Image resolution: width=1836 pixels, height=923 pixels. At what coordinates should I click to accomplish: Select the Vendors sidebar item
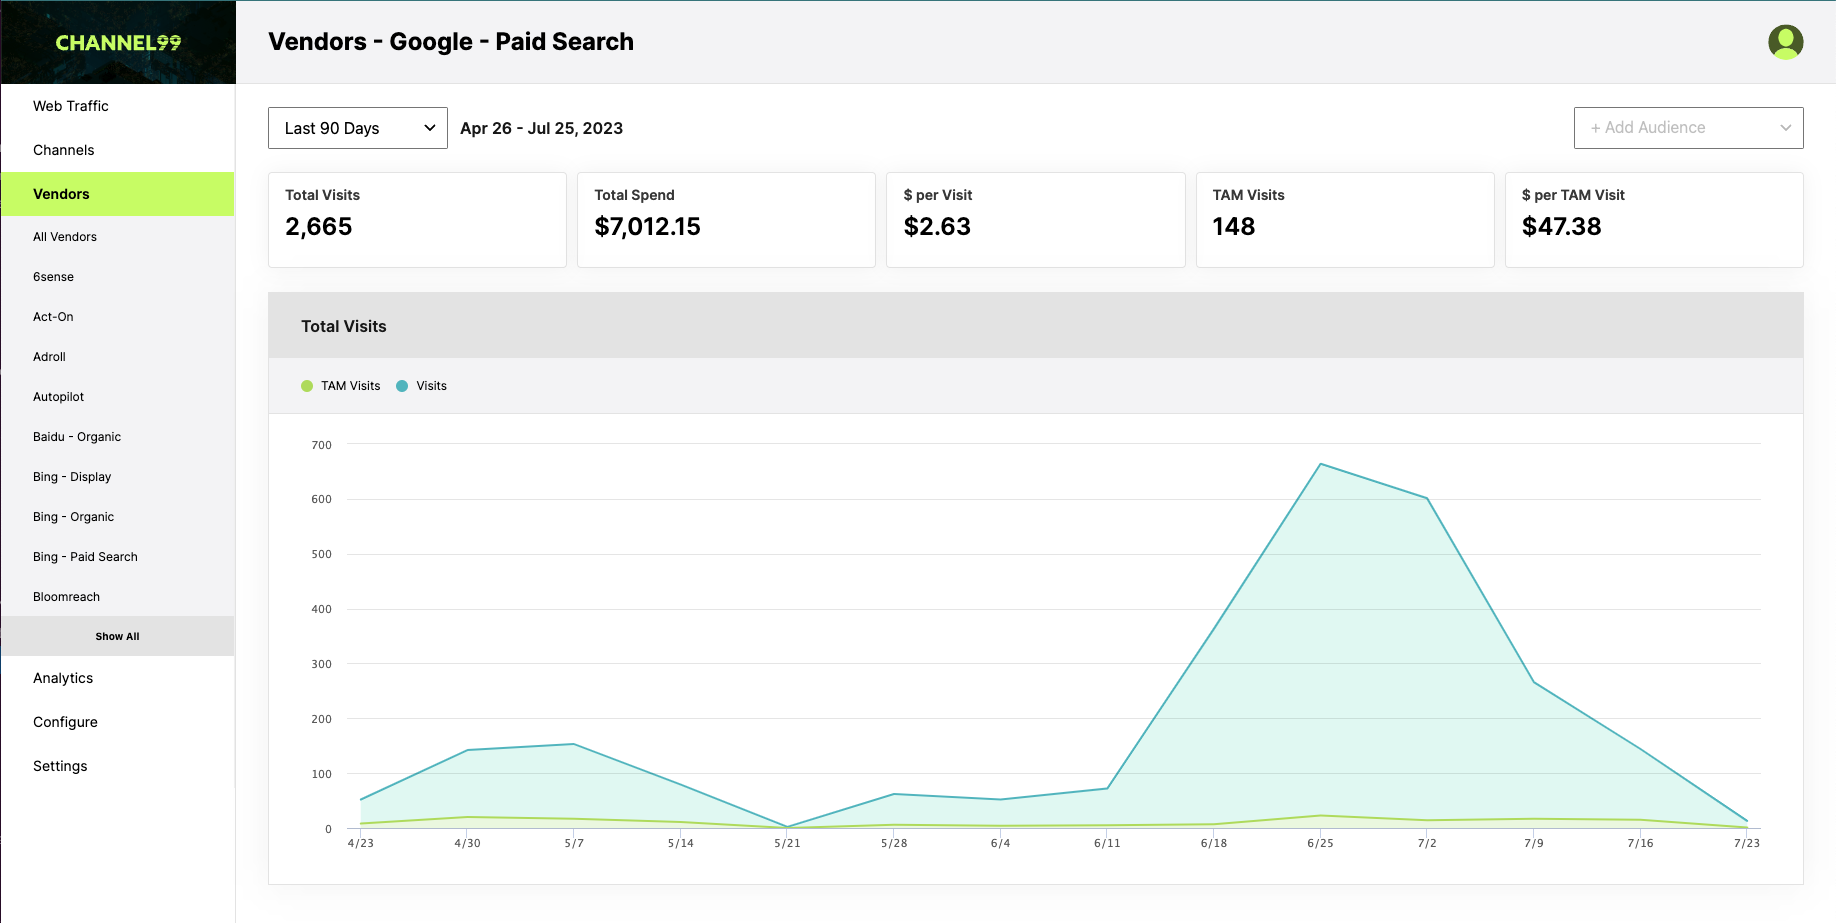(118, 194)
